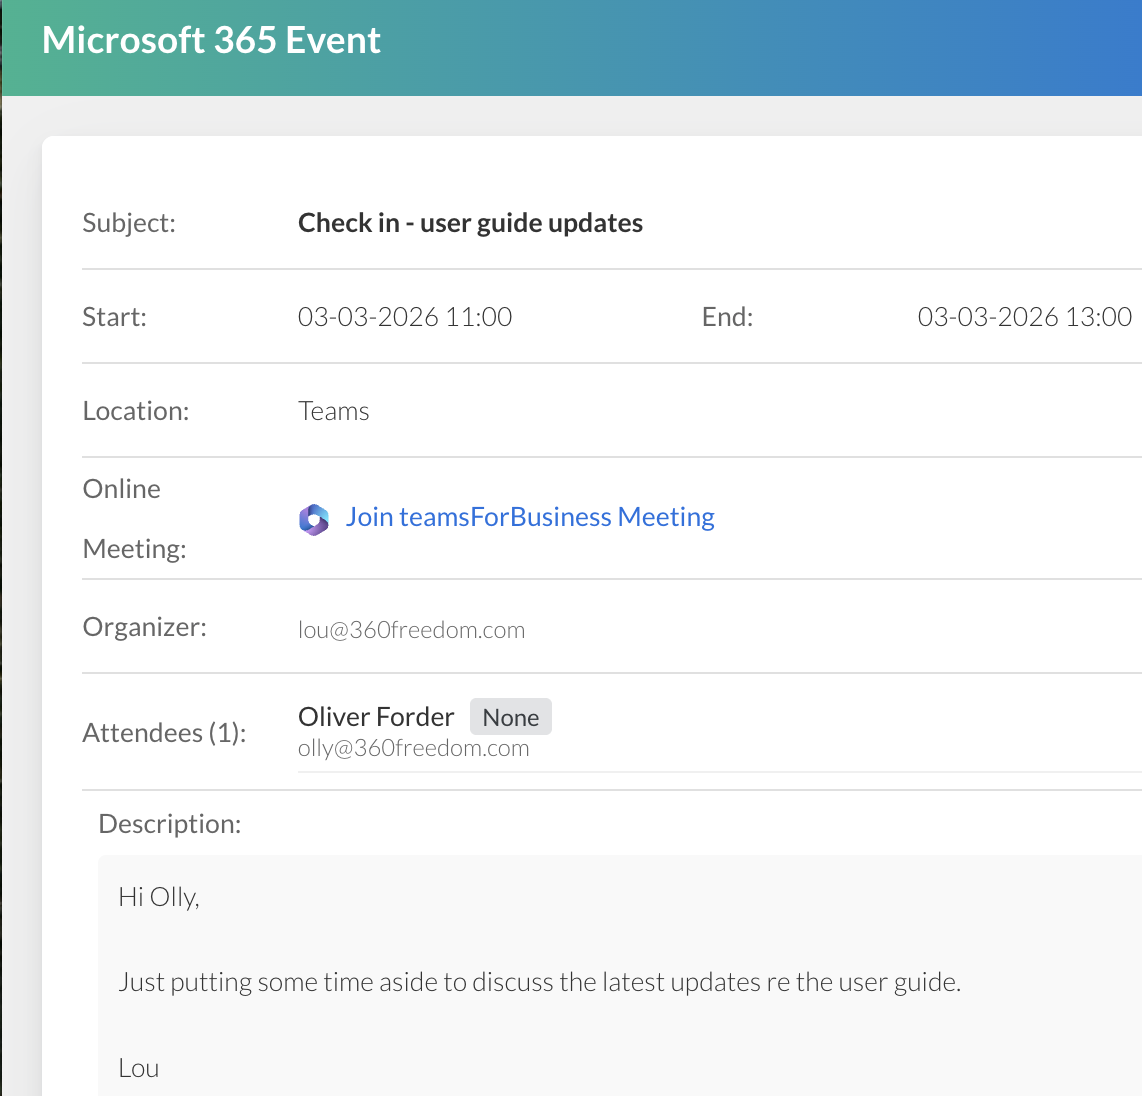
Task: Click the Microsoft 365 Event header title
Action: 211,41
